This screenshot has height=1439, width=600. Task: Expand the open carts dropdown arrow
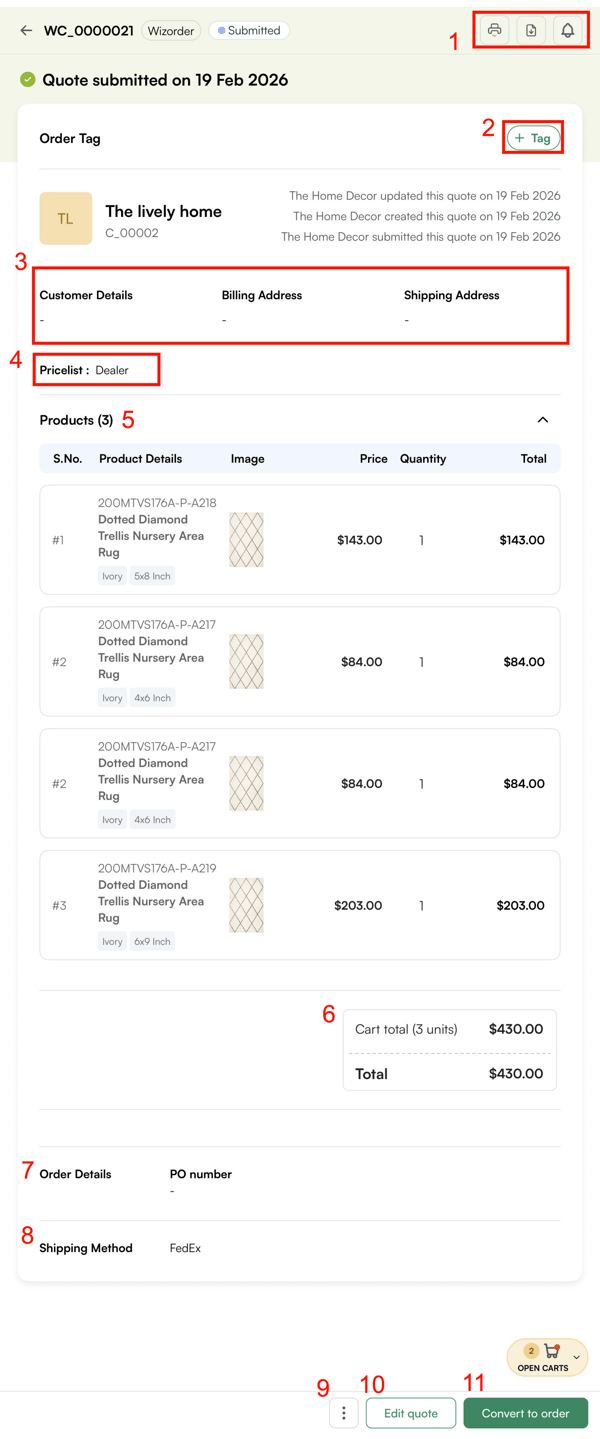point(576,1357)
